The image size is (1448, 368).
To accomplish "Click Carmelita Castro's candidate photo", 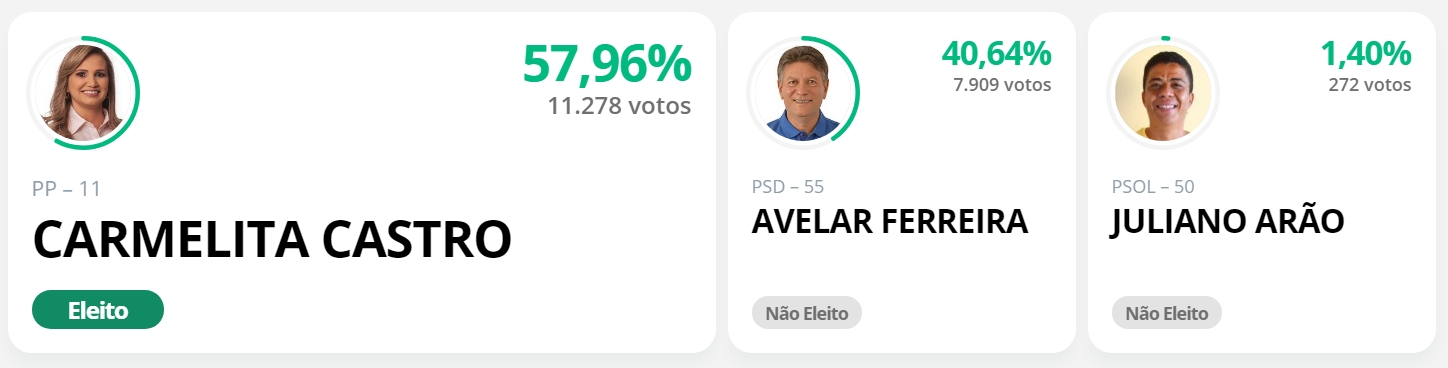I will (x=82, y=93).
